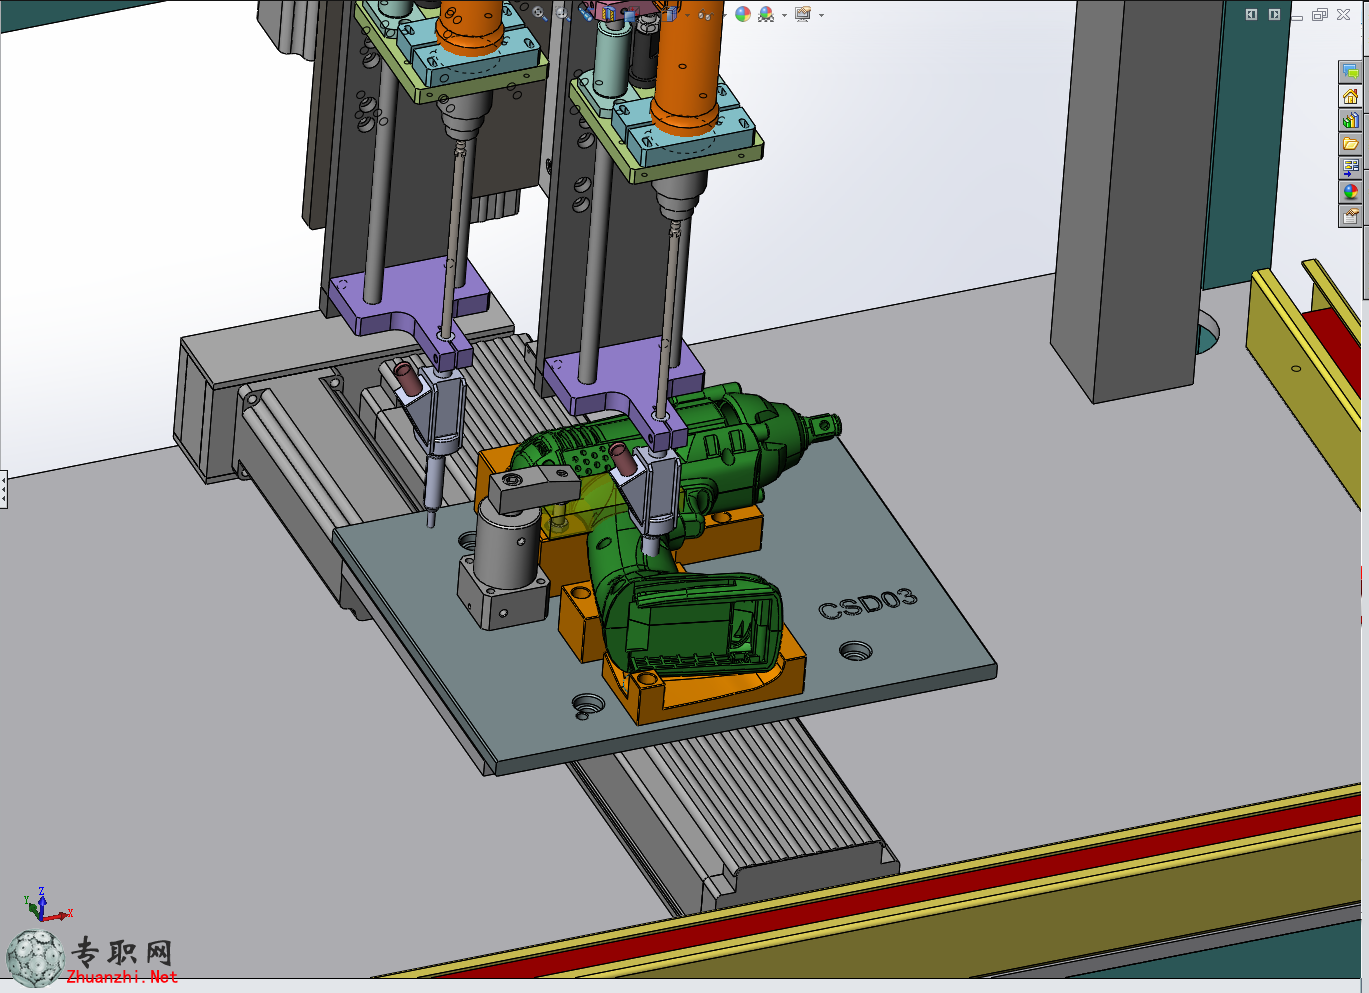Open the Appearances color ball tab
The height and width of the screenshot is (993, 1369).
[x=1350, y=192]
